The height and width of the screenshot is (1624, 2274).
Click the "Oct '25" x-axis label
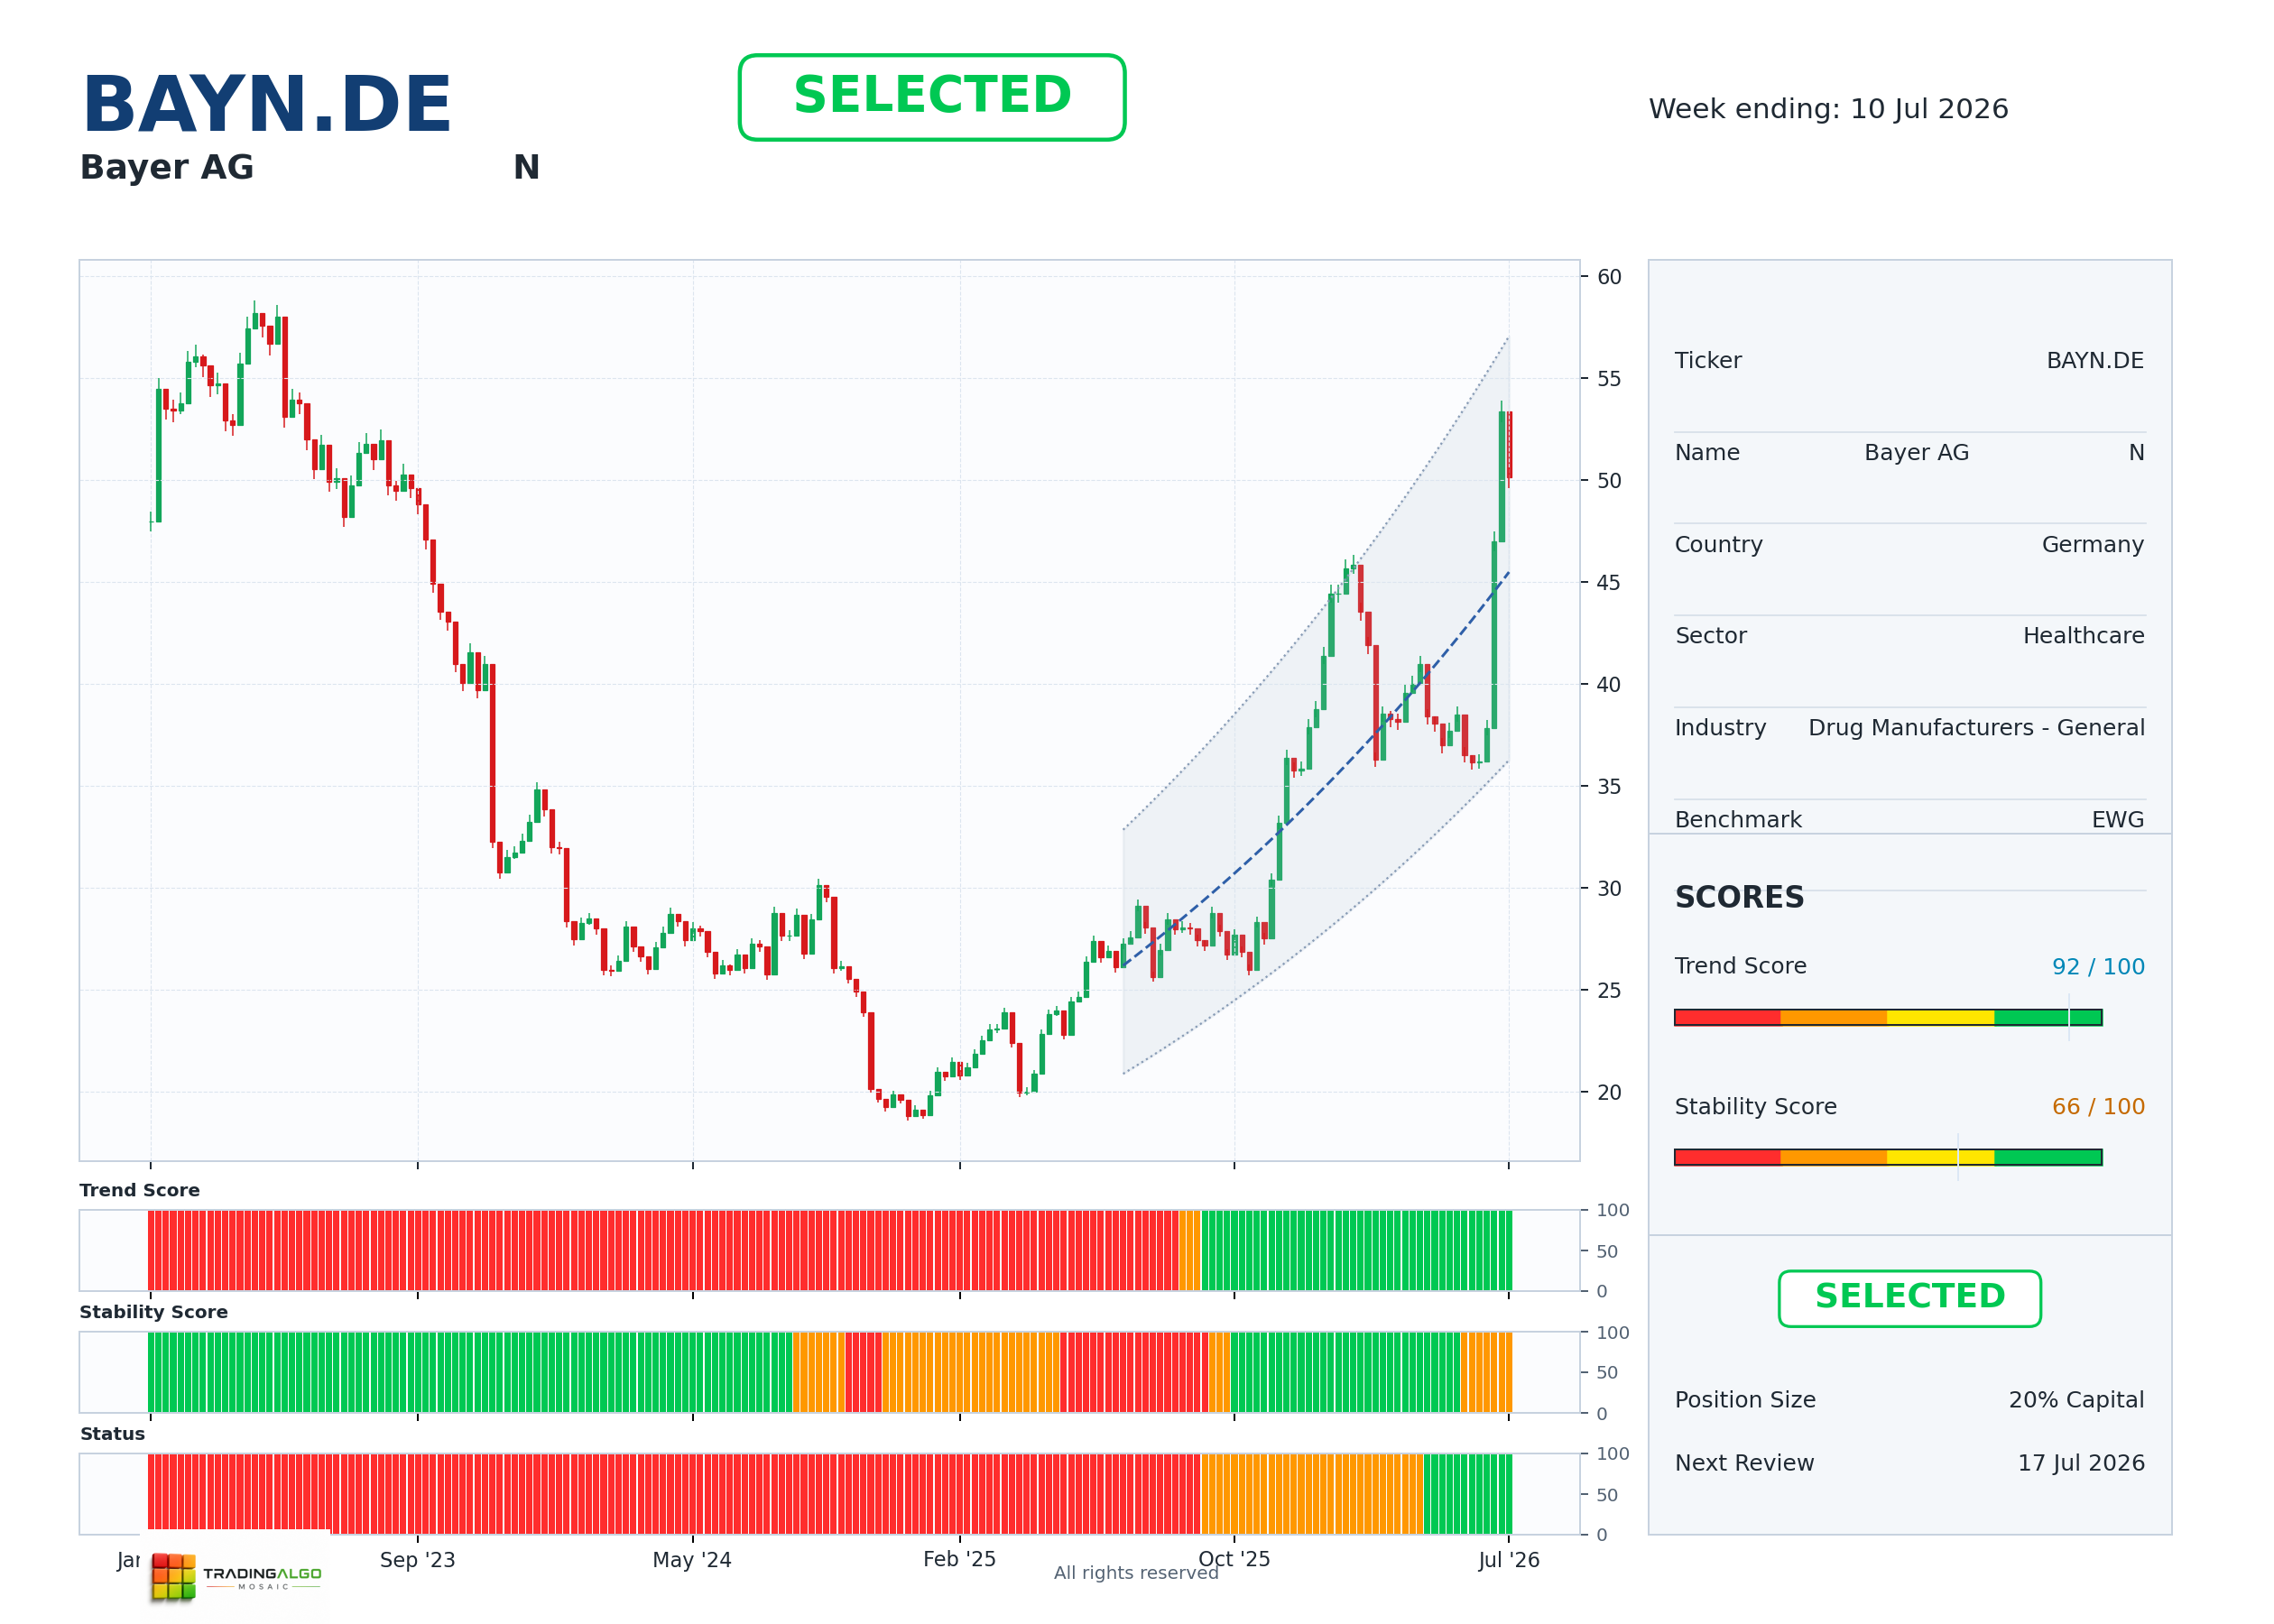[x=1234, y=1559]
